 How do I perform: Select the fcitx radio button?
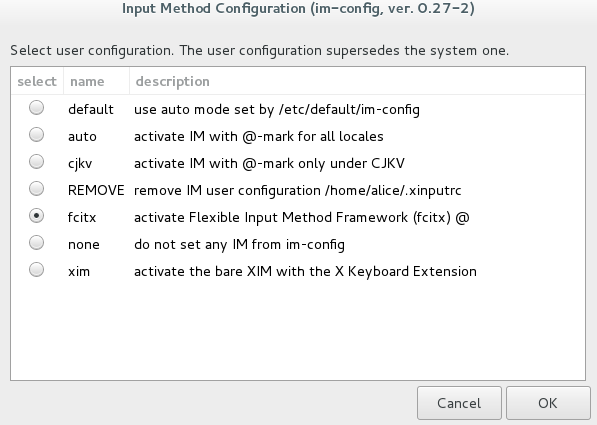coord(37,216)
